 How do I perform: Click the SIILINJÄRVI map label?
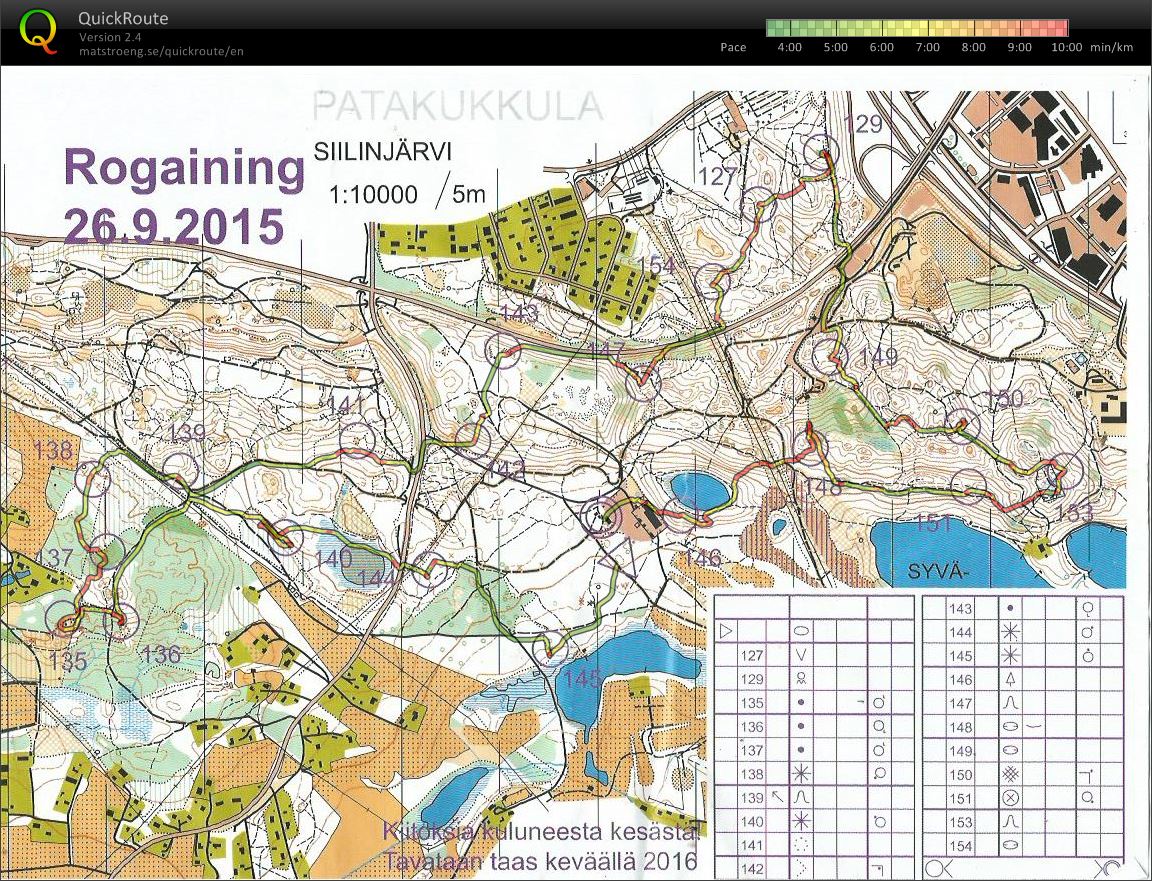(x=383, y=152)
